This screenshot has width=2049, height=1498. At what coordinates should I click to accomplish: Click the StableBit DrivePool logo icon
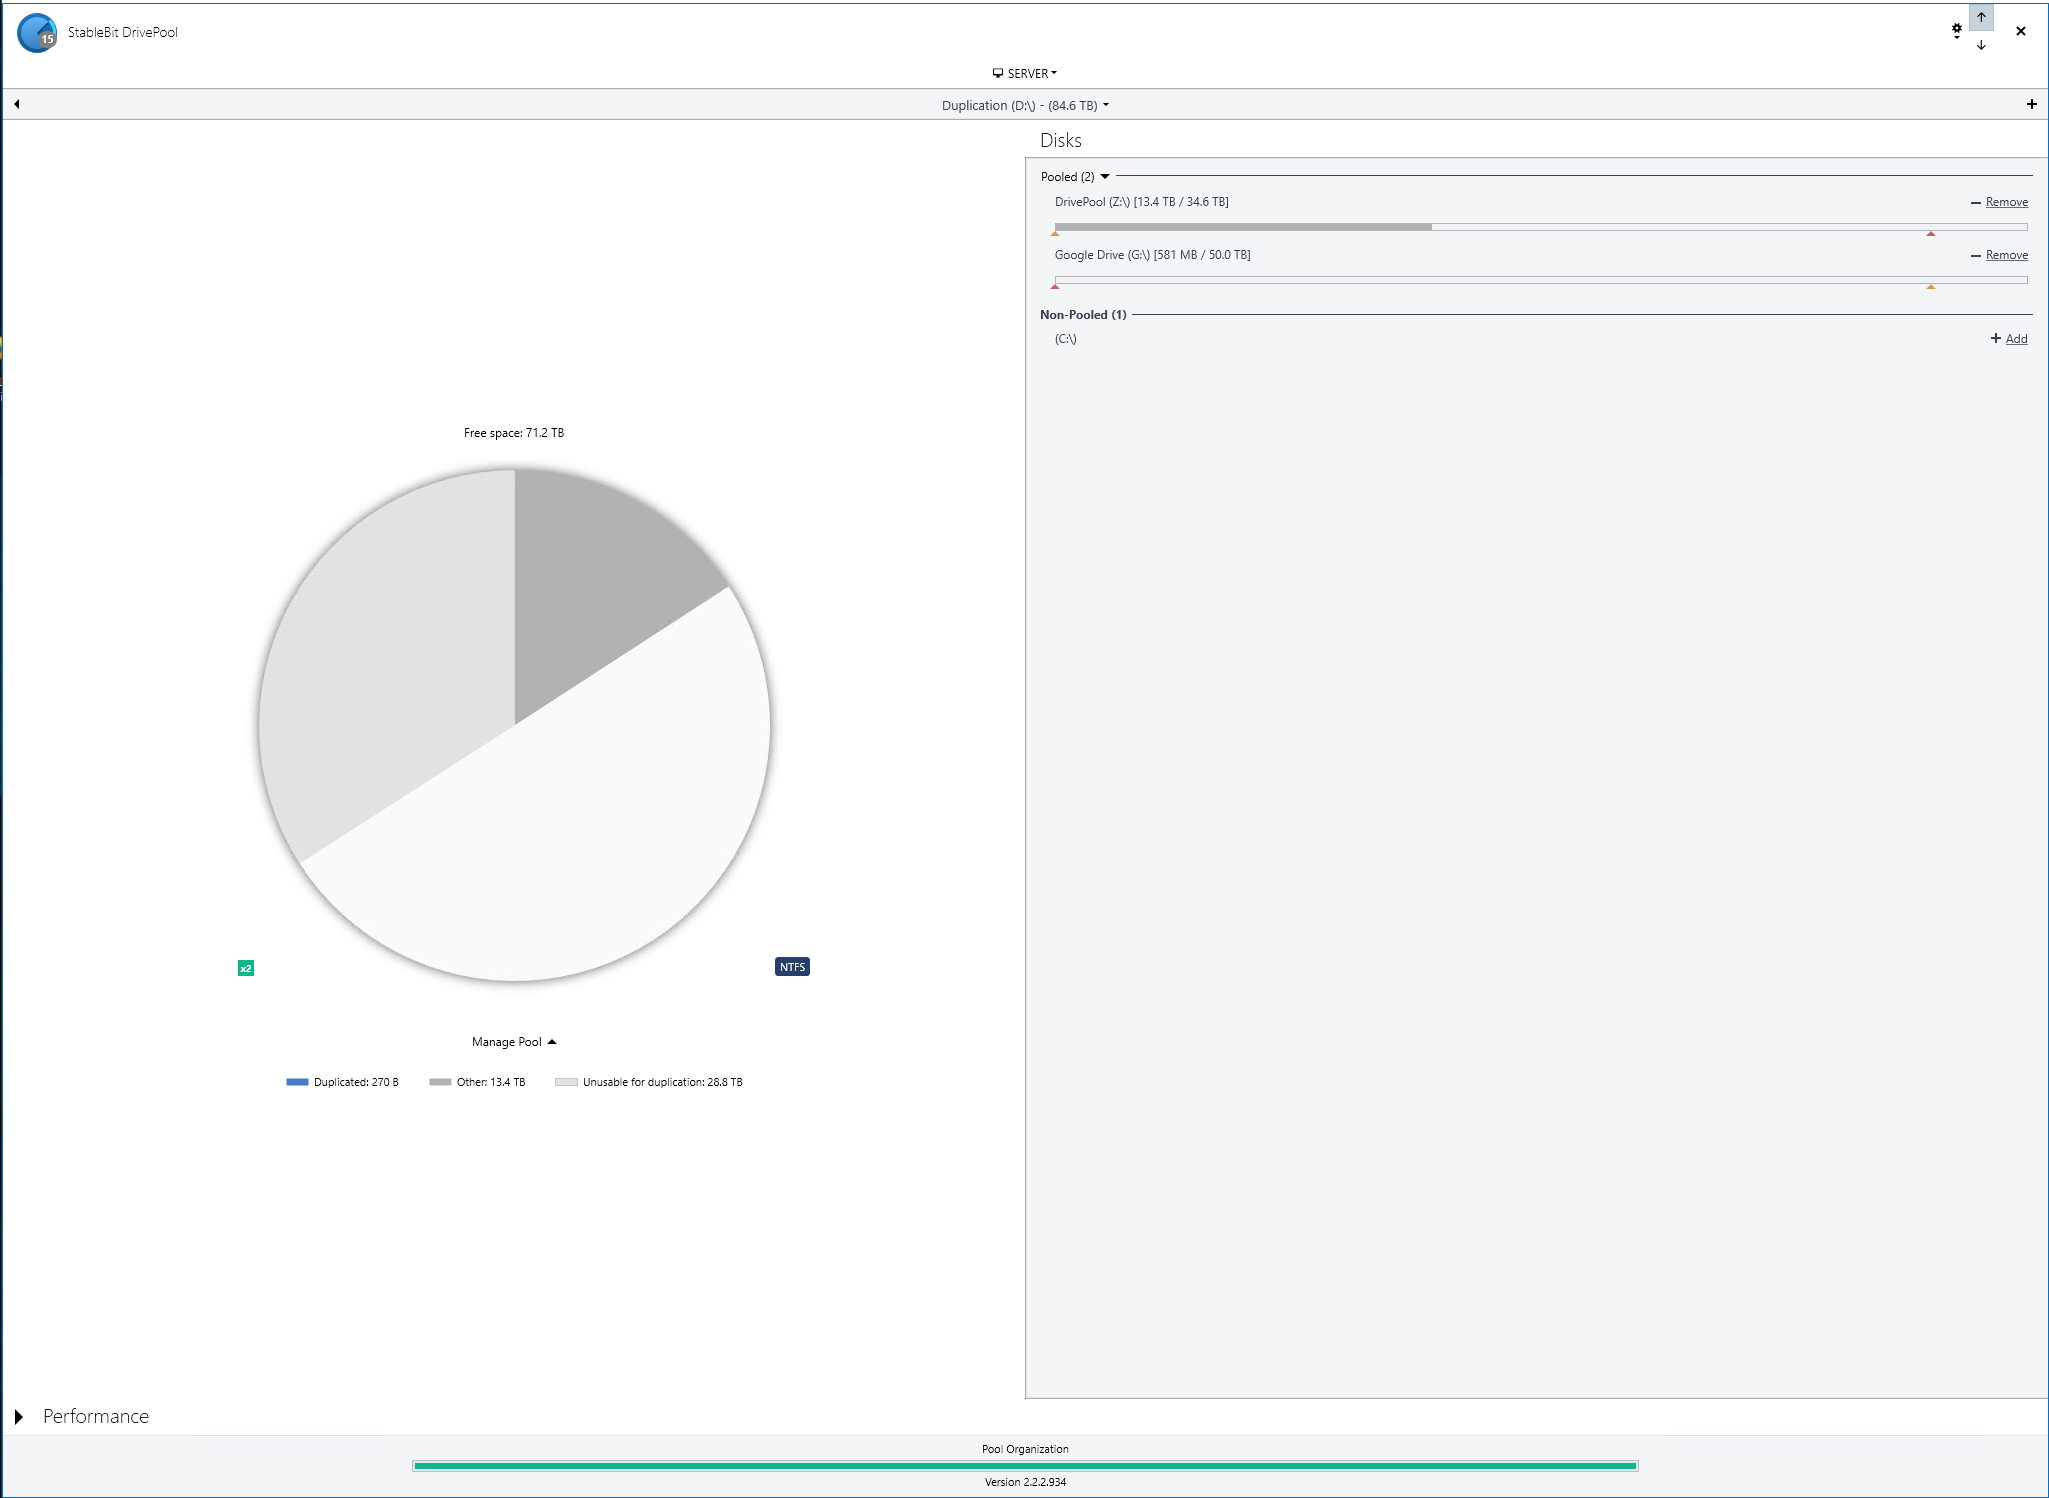tap(37, 33)
